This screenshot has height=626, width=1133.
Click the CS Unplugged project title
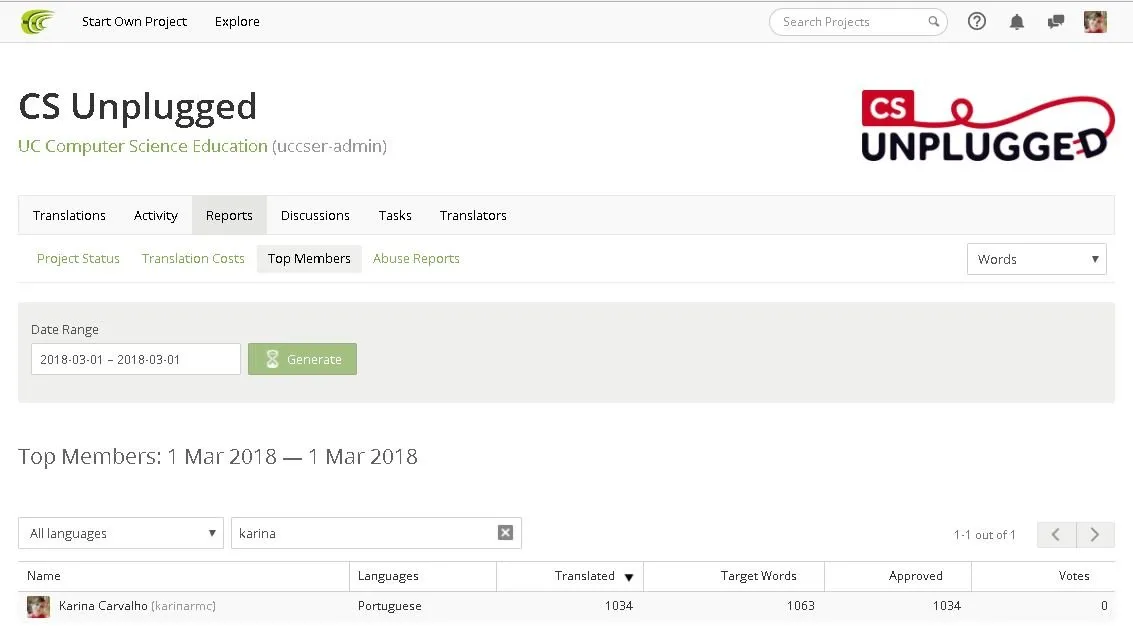(x=137, y=106)
